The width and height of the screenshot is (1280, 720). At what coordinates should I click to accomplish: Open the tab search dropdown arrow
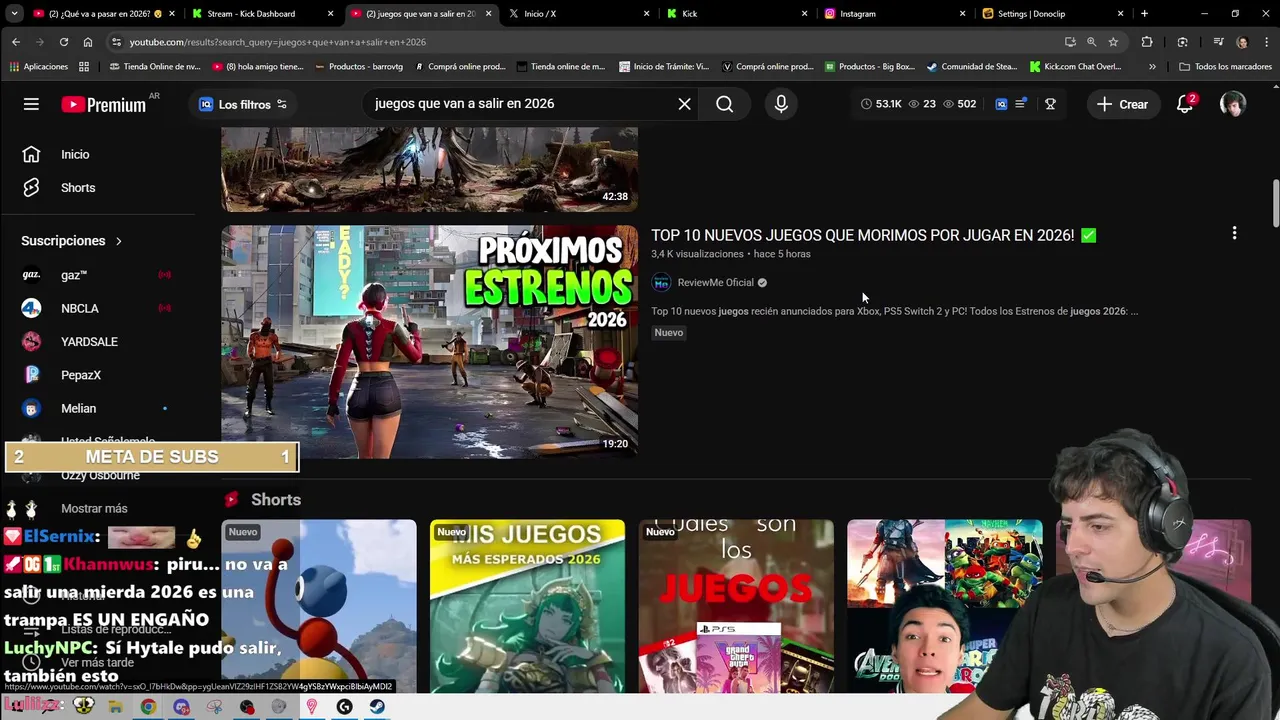coord(14,14)
